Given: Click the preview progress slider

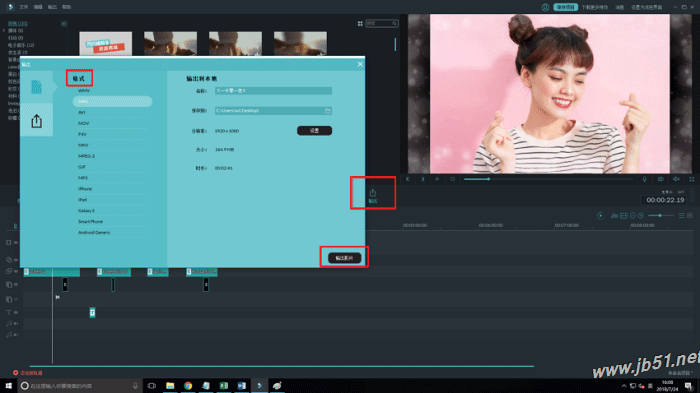Looking at the screenshot, I should click(548, 179).
